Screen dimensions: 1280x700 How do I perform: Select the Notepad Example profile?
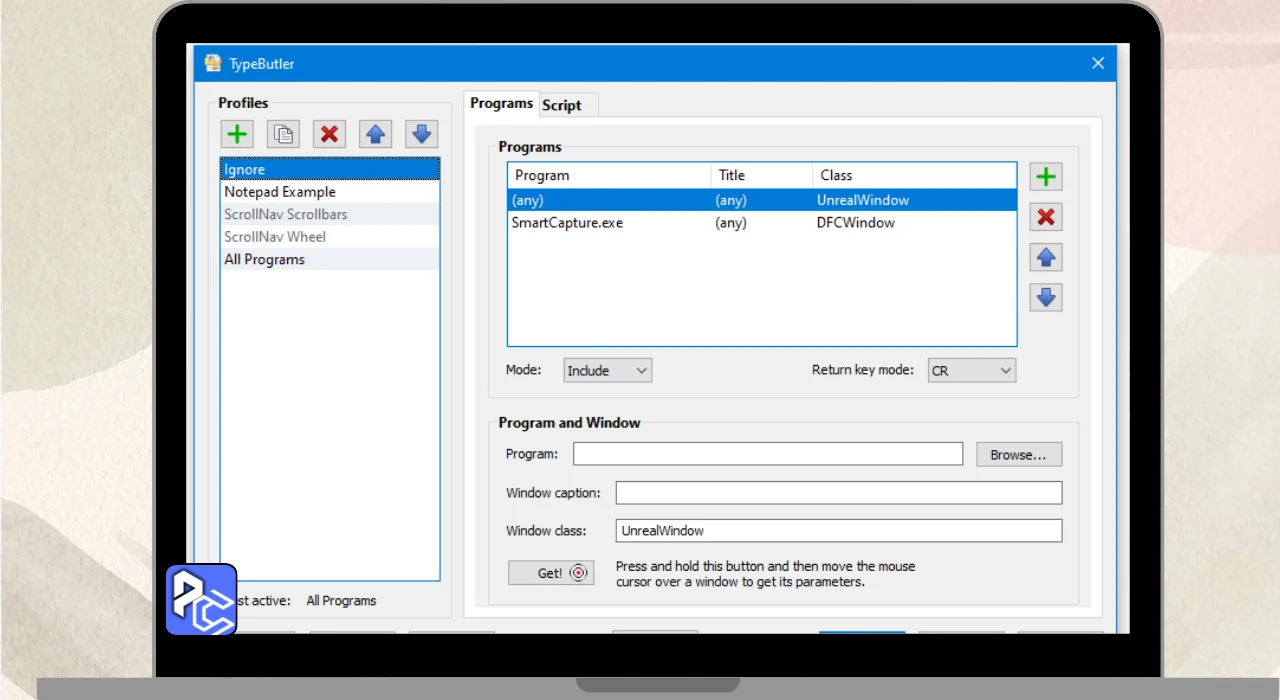click(280, 192)
